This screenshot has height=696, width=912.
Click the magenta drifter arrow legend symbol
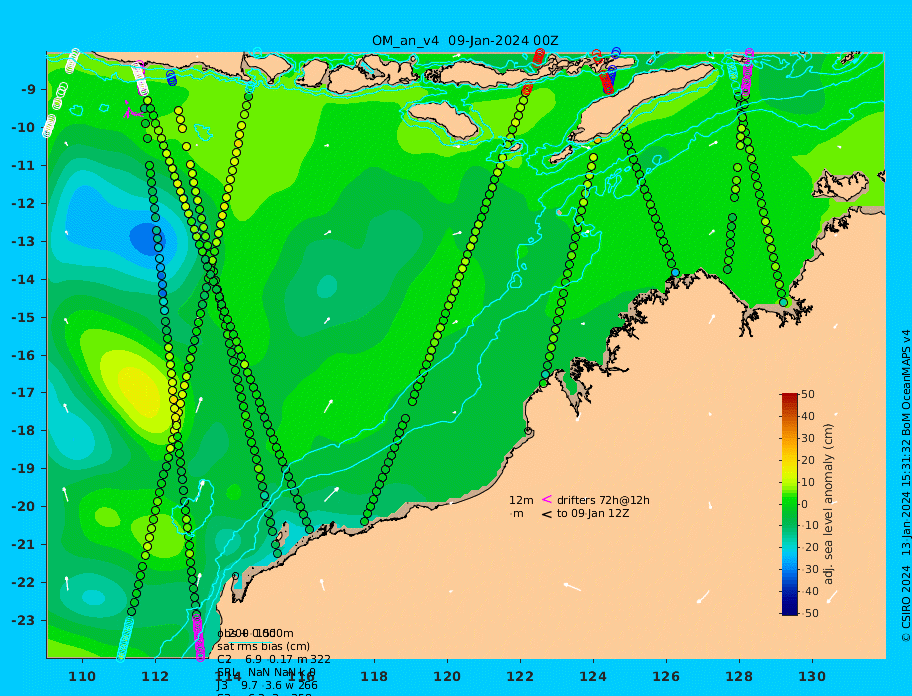click(x=547, y=499)
